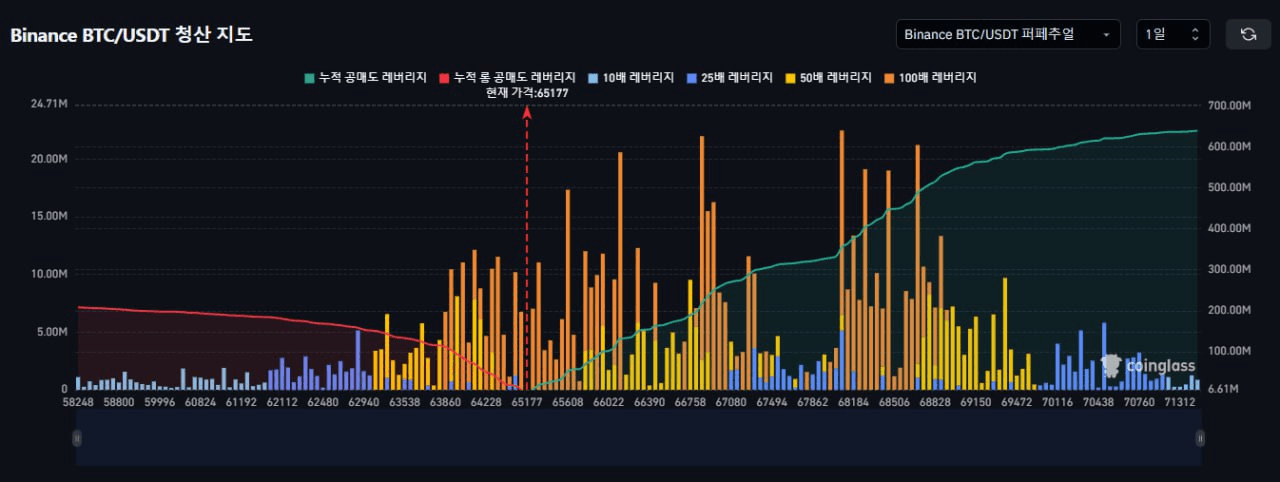
Task: Toggle 100배 레버리지 series via its label
Action: point(937,77)
